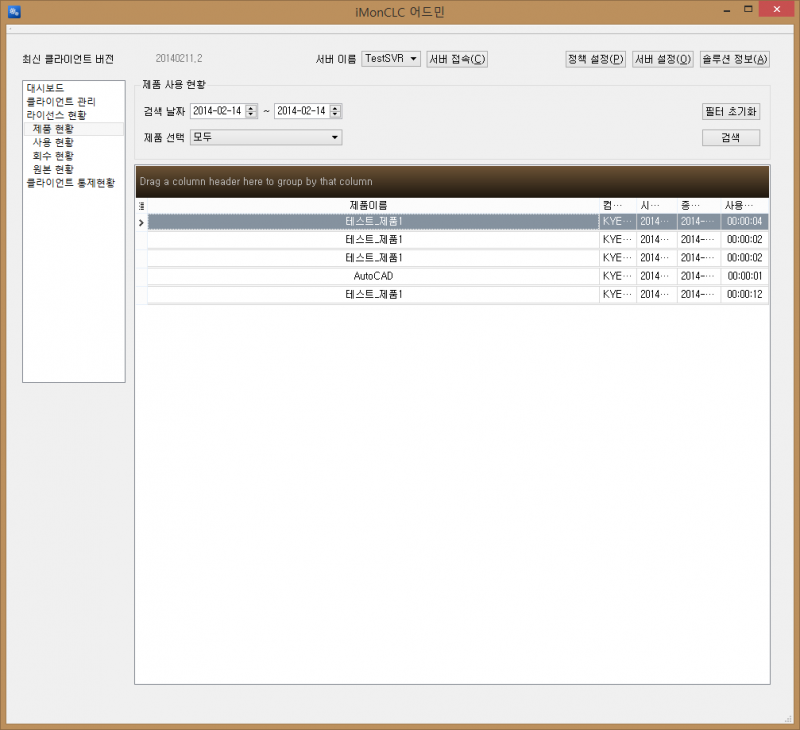
Task: Click the 서버 접속(C) button
Action: [x=457, y=59]
